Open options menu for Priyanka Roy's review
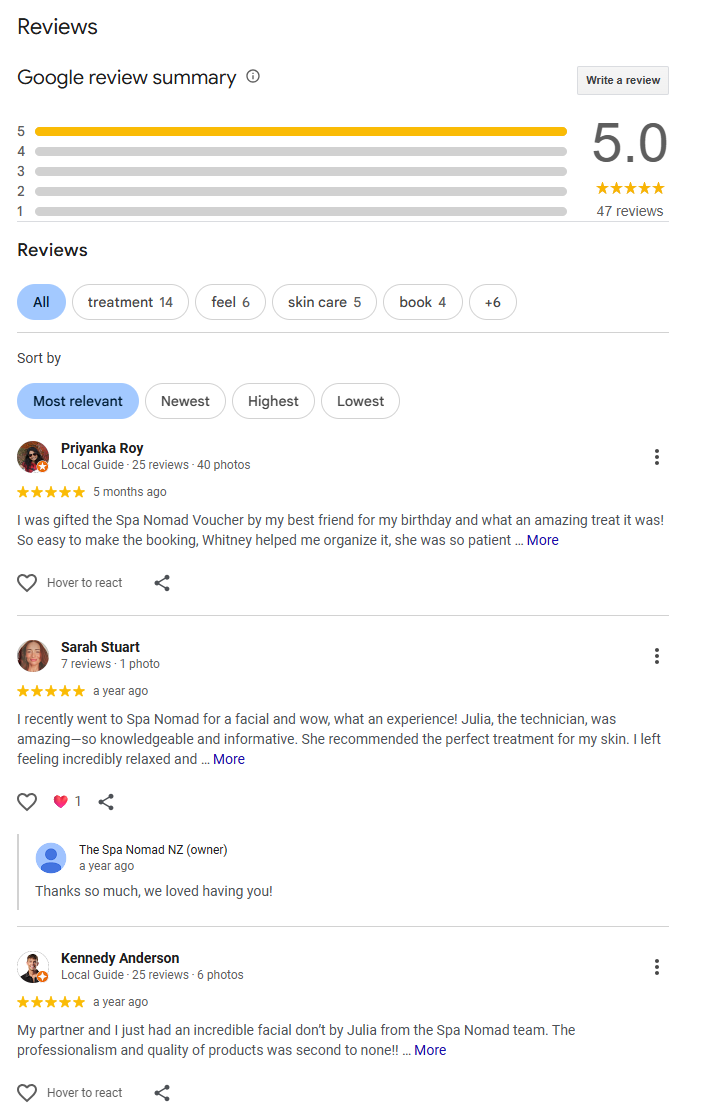The height and width of the screenshot is (1112, 721). (x=657, y=457)
